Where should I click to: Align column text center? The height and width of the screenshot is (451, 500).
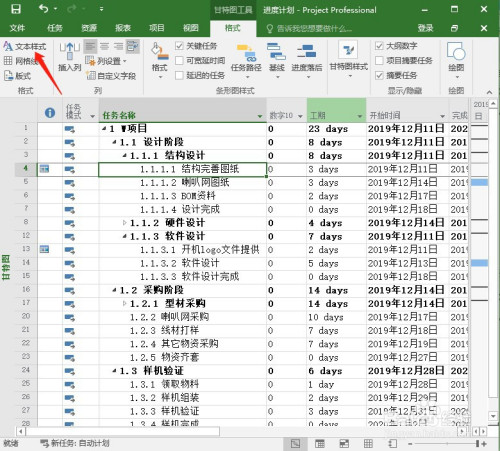pyautogui.click(x=104, y=46)
